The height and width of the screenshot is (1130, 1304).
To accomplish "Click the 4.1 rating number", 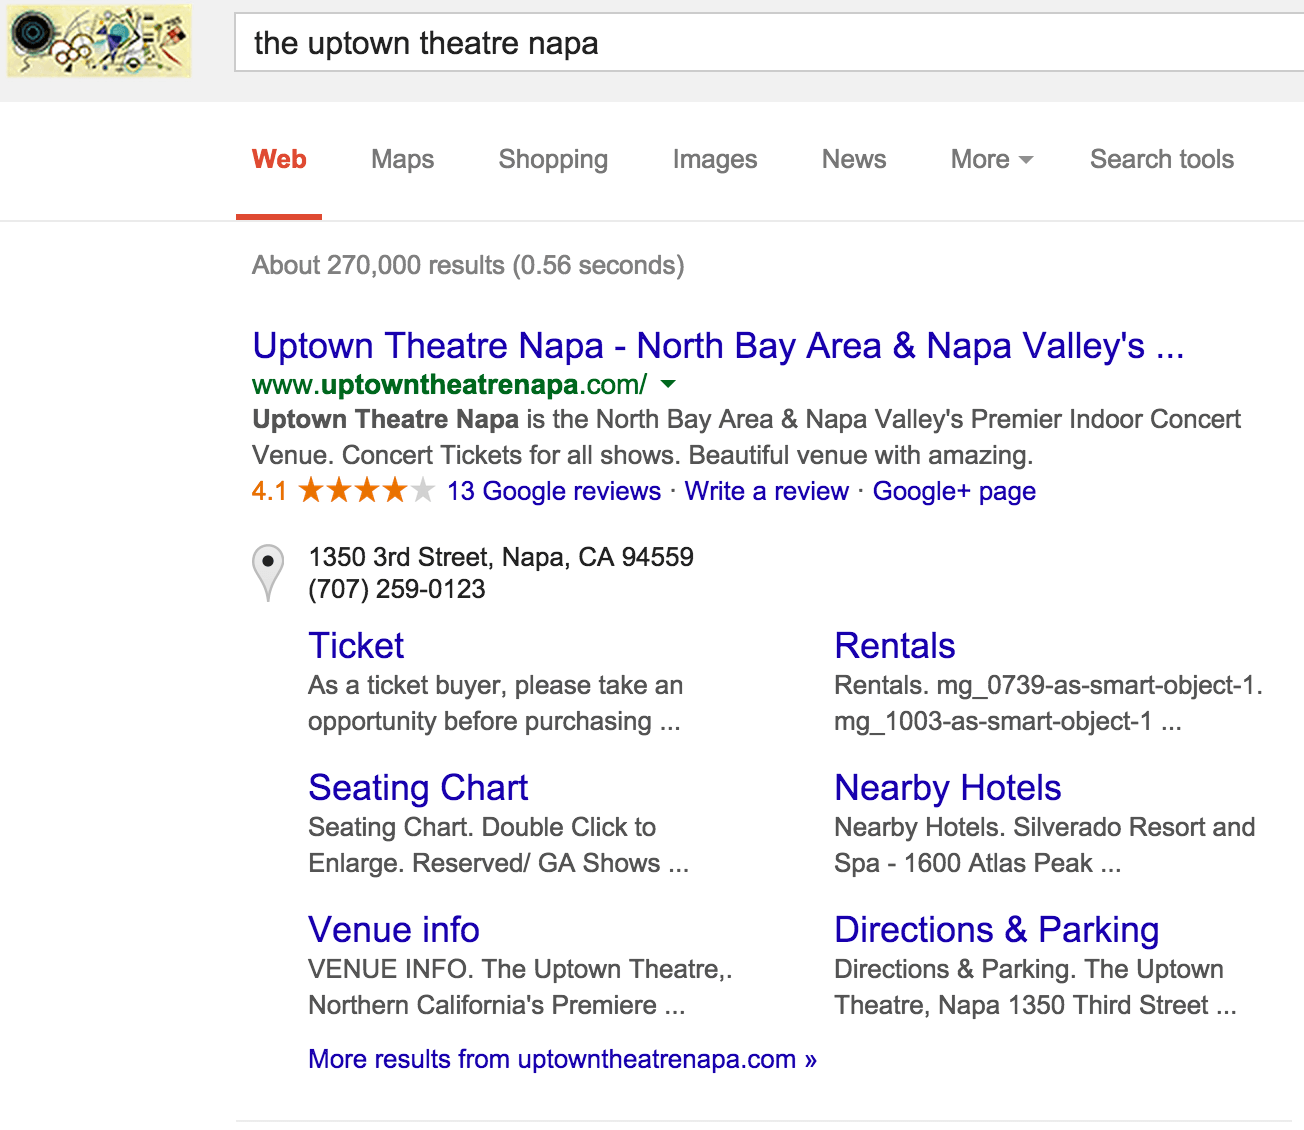I will coord(269,491).
